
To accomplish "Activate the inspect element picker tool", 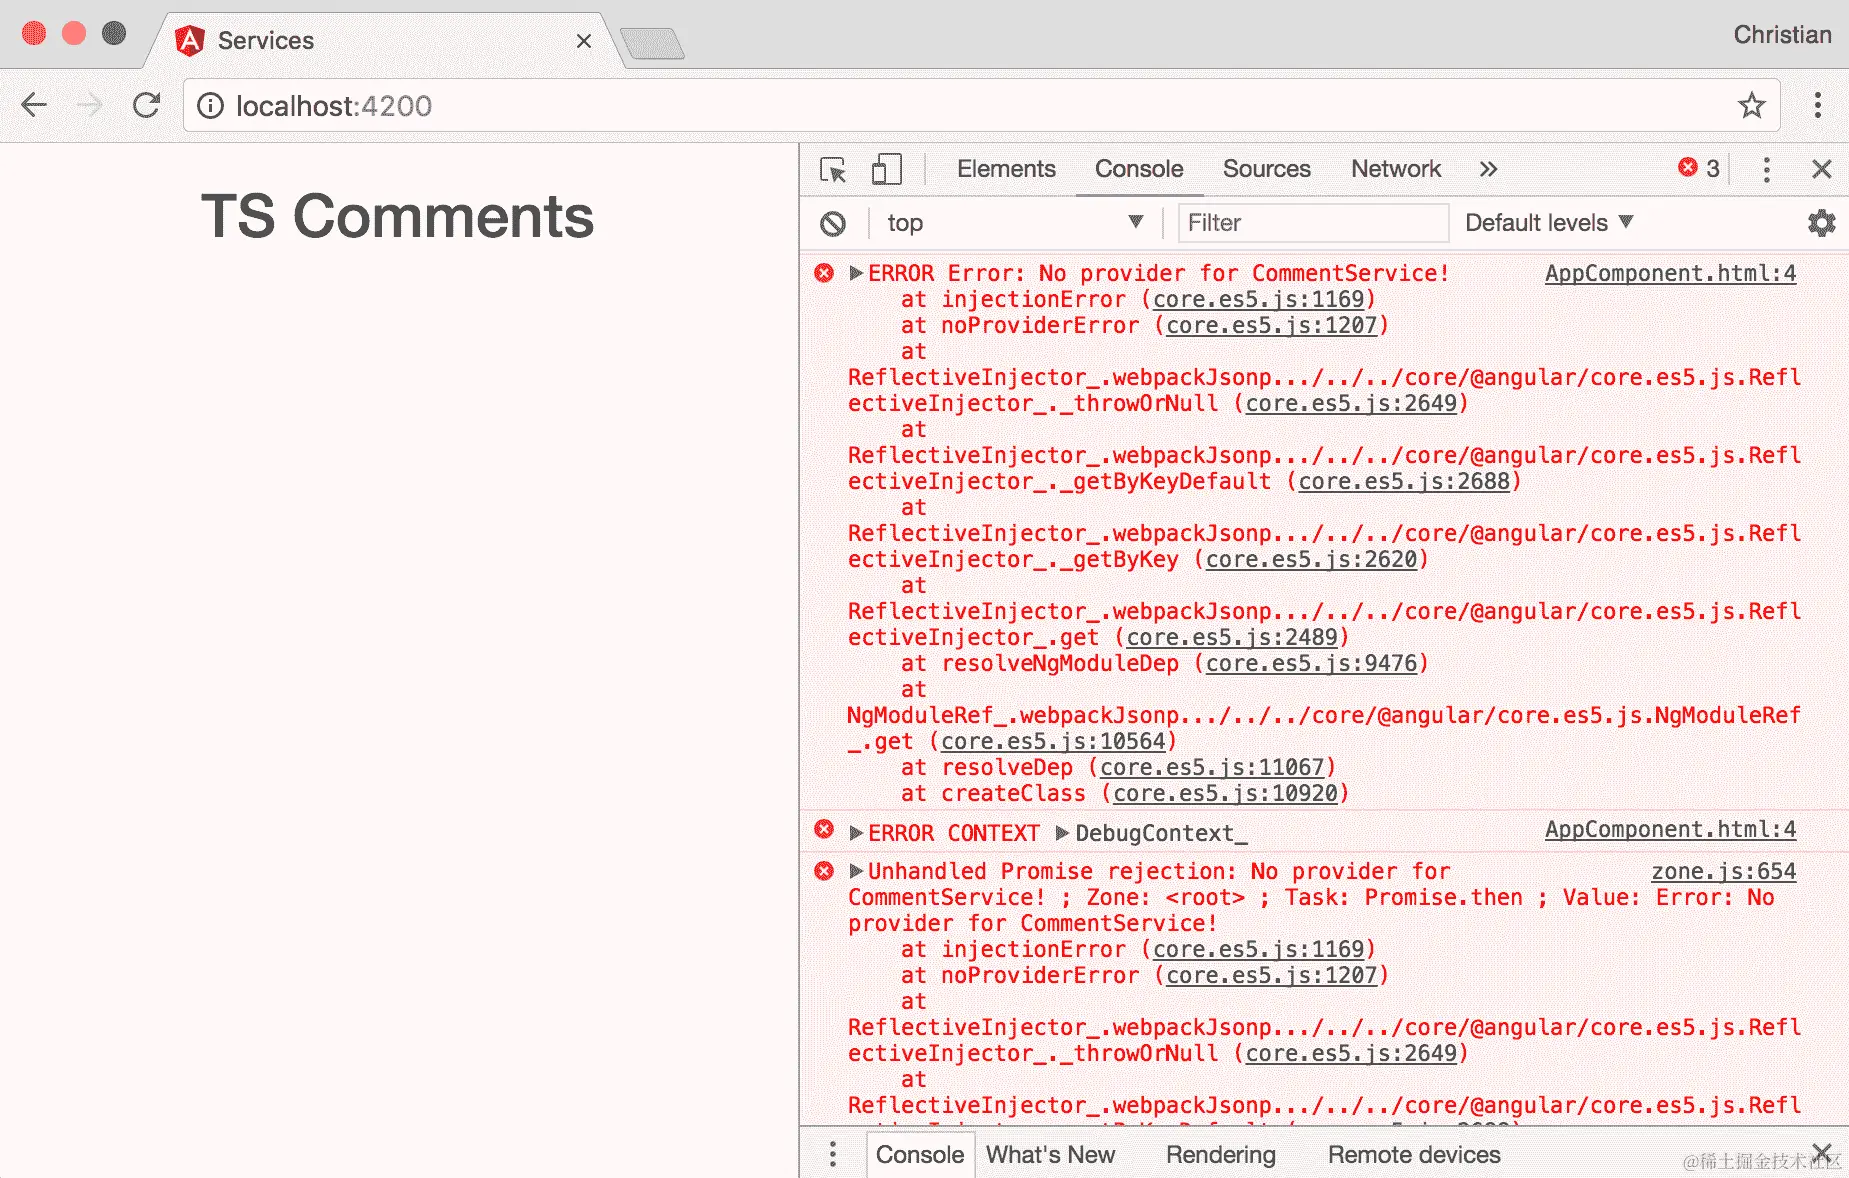I will tap(833, 169).
